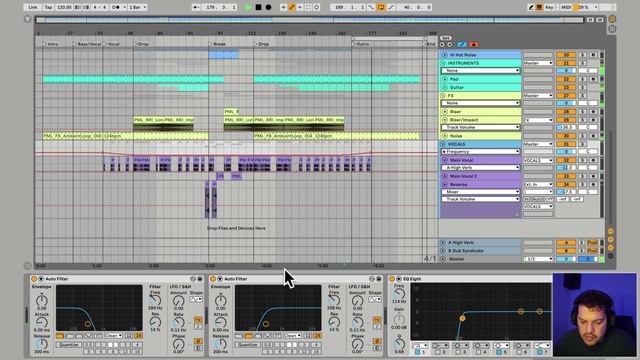Open Reverse track Mixer device chooser
The image size is (640, 360).
(x=480, y=192)
